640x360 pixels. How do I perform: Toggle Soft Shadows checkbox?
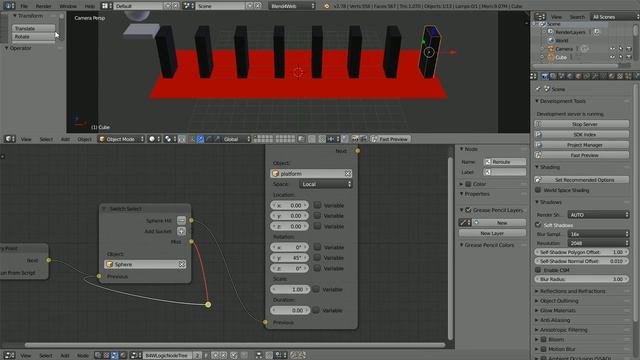pyautogui.click(x=538, y=225)
